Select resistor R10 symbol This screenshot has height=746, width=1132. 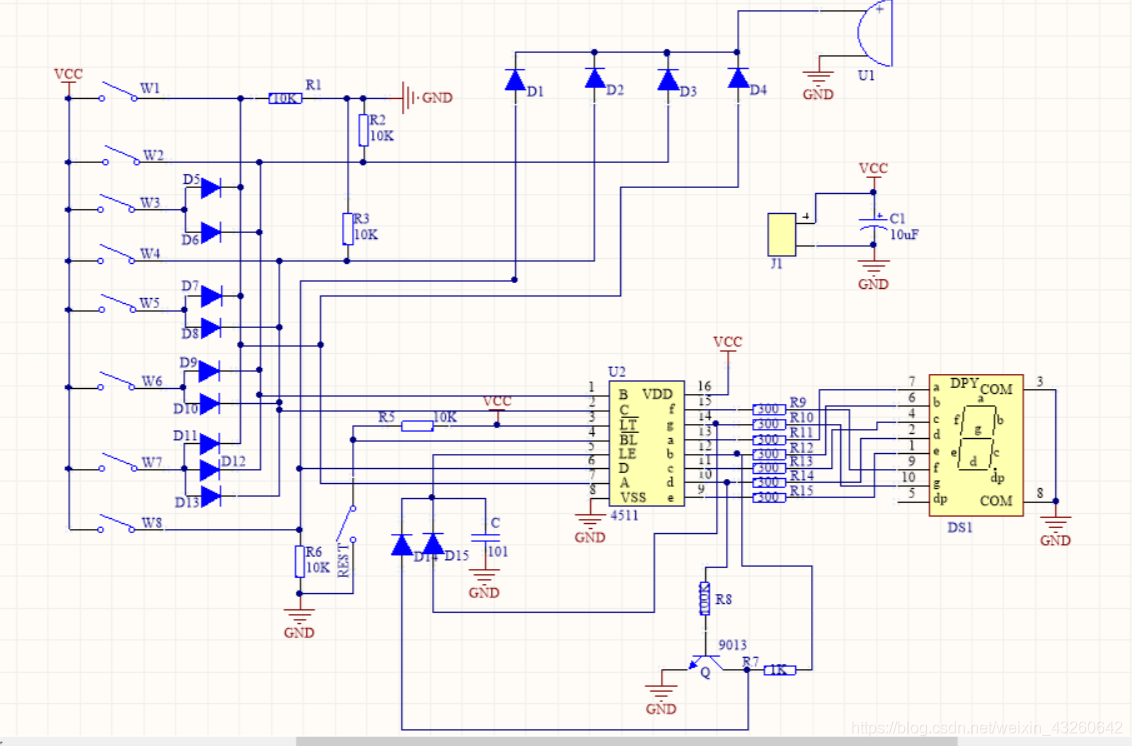coord(769,425)
